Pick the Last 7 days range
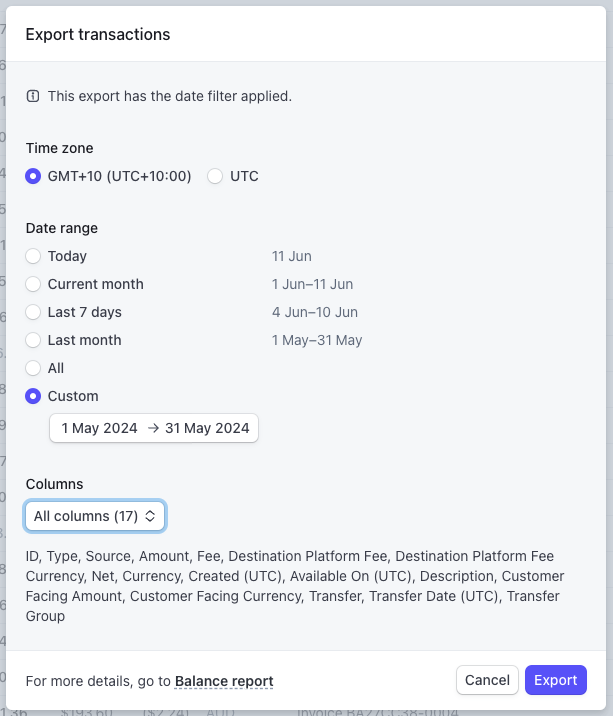Image resolution: width=613 pixels, height=716 pixels. point(33,312)
